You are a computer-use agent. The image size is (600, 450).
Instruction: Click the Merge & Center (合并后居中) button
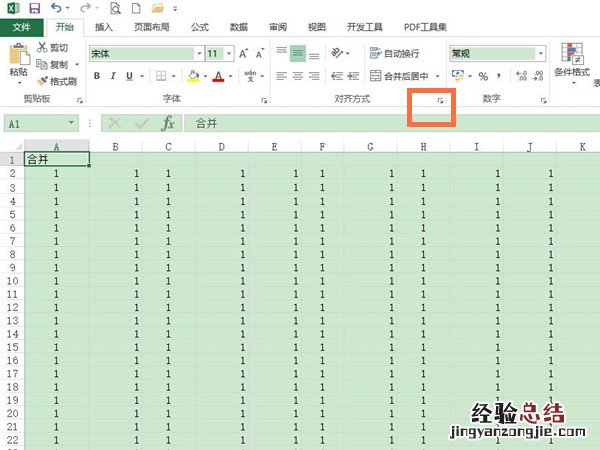[400, 76]
